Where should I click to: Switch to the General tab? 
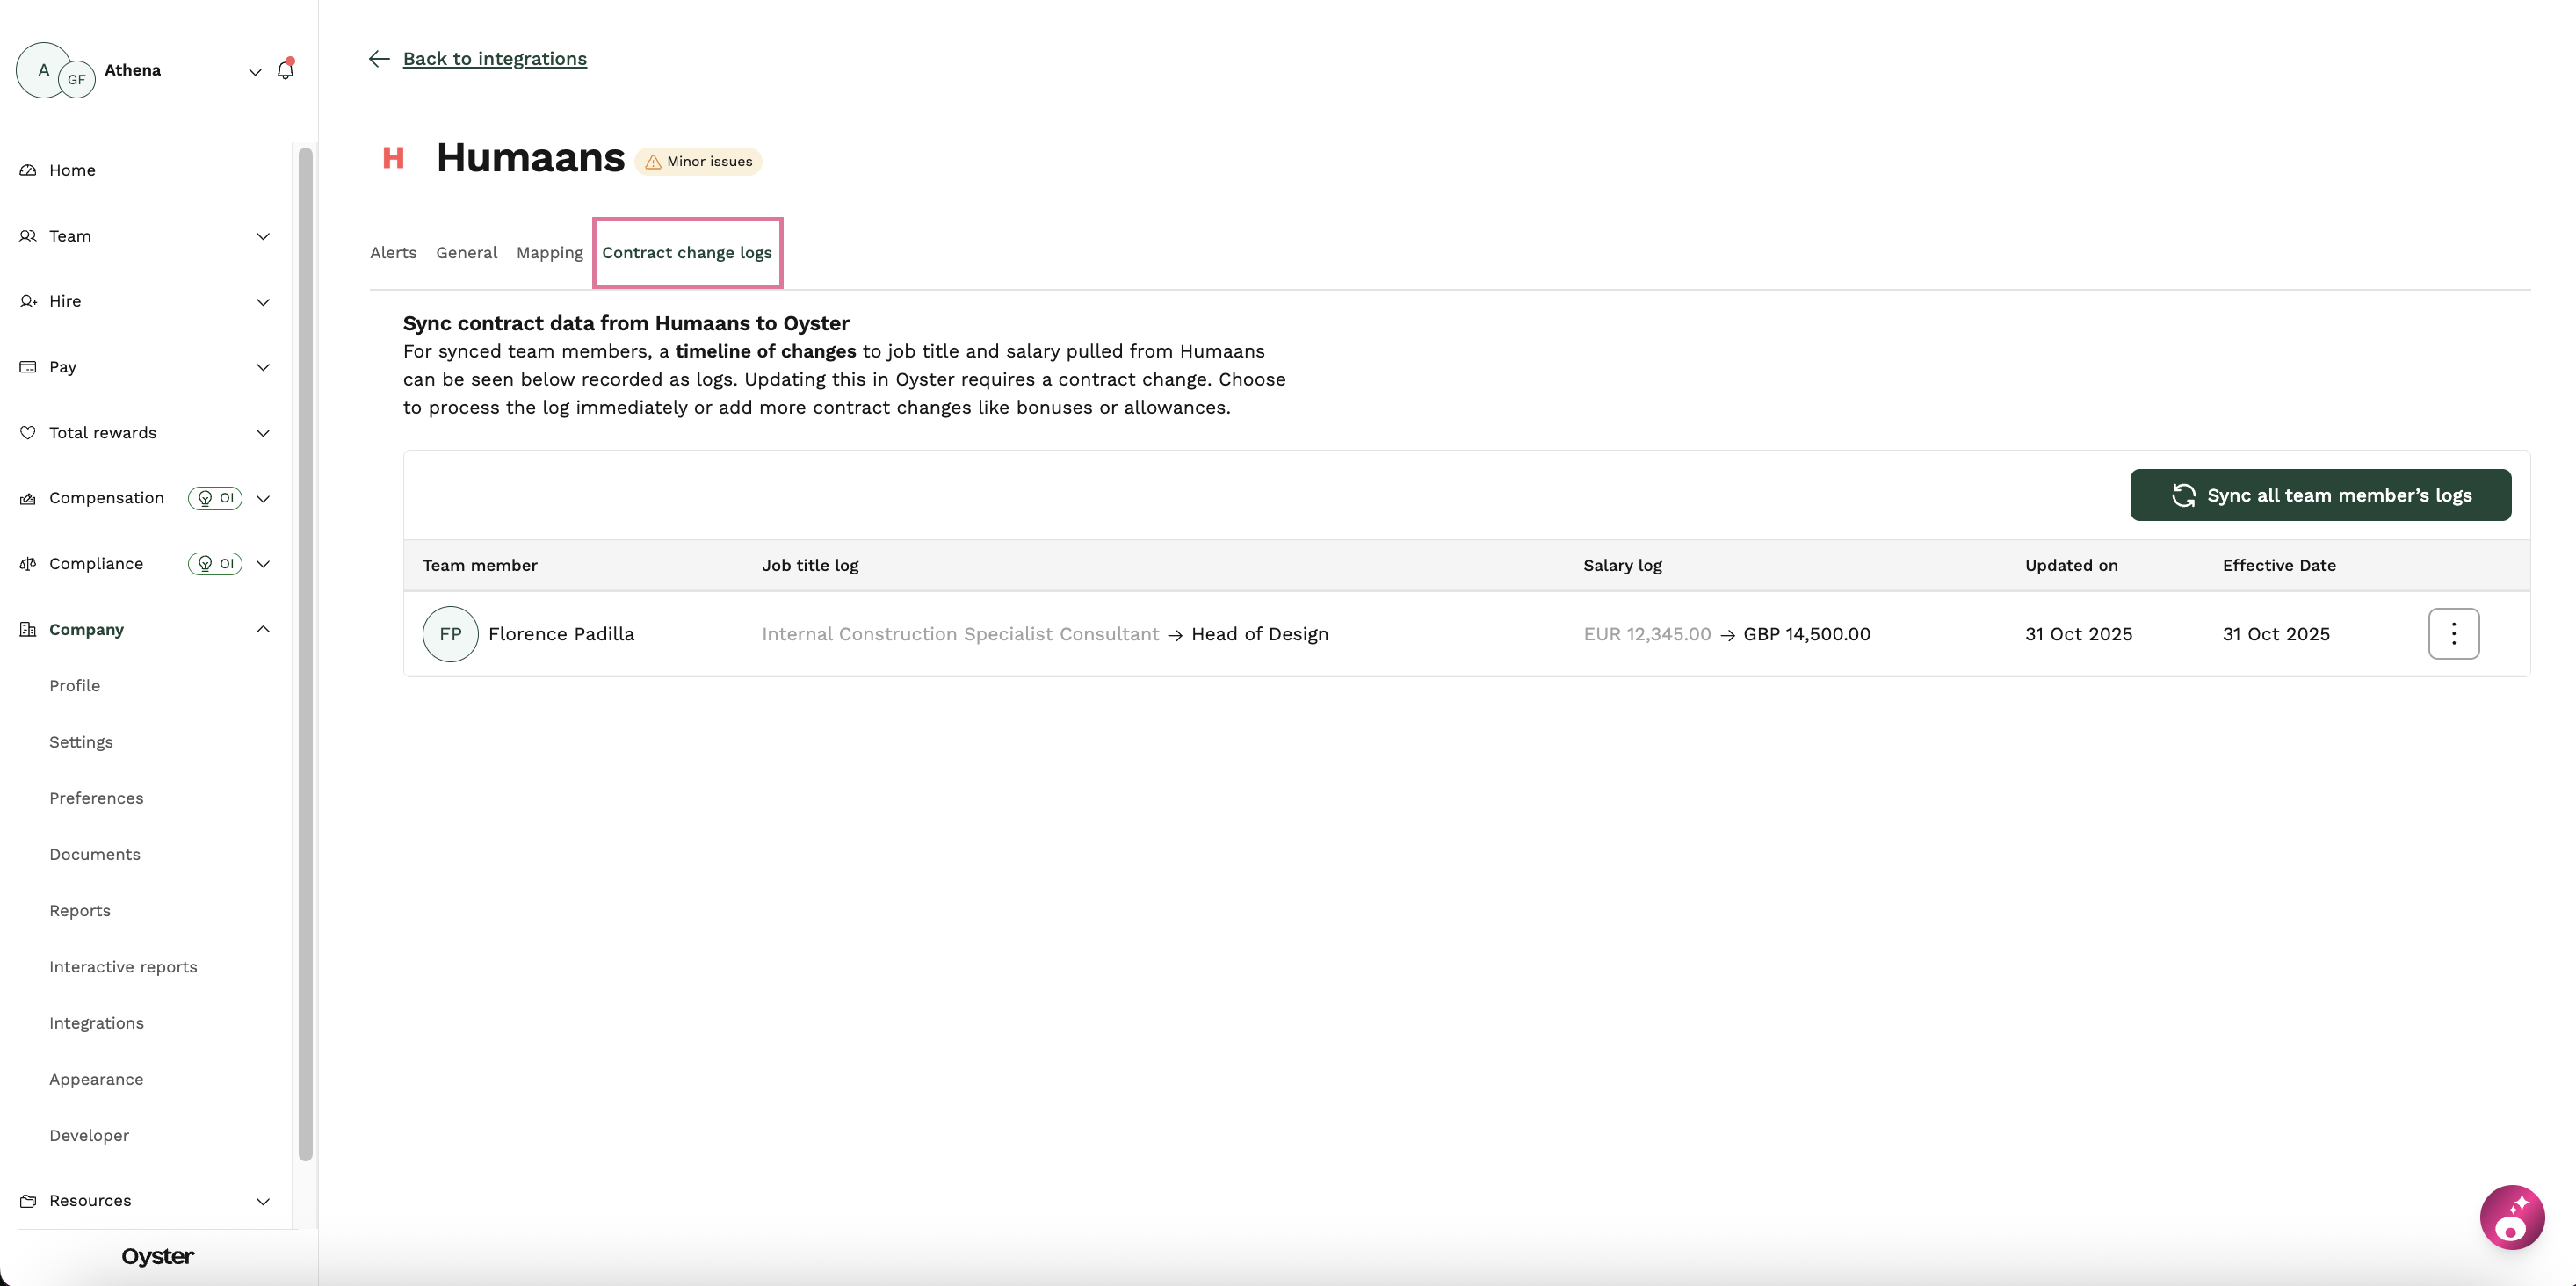pyautogui.click(x=466, y=253)
